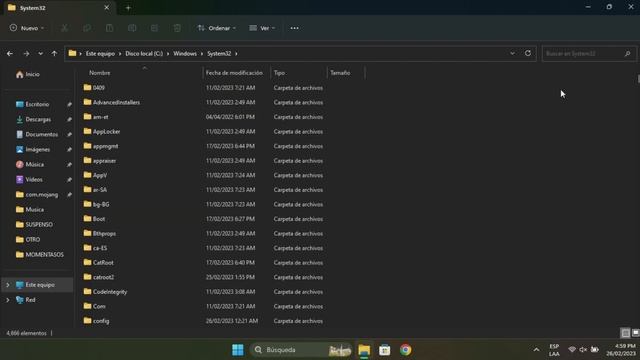Open File Explorer from taskbar

[364, 350]
